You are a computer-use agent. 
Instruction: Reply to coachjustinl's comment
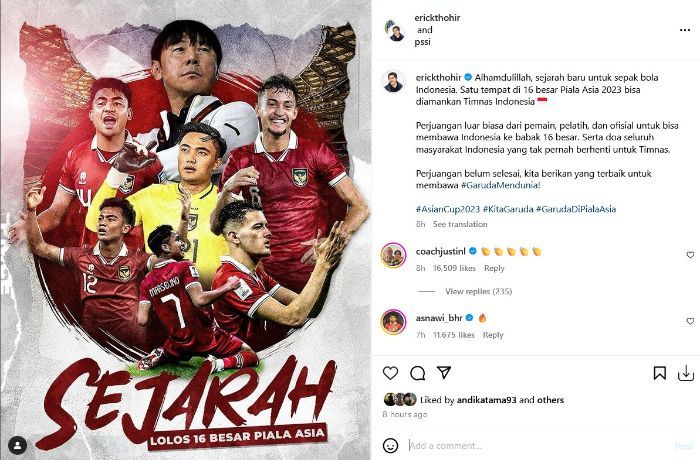(494, 268)
